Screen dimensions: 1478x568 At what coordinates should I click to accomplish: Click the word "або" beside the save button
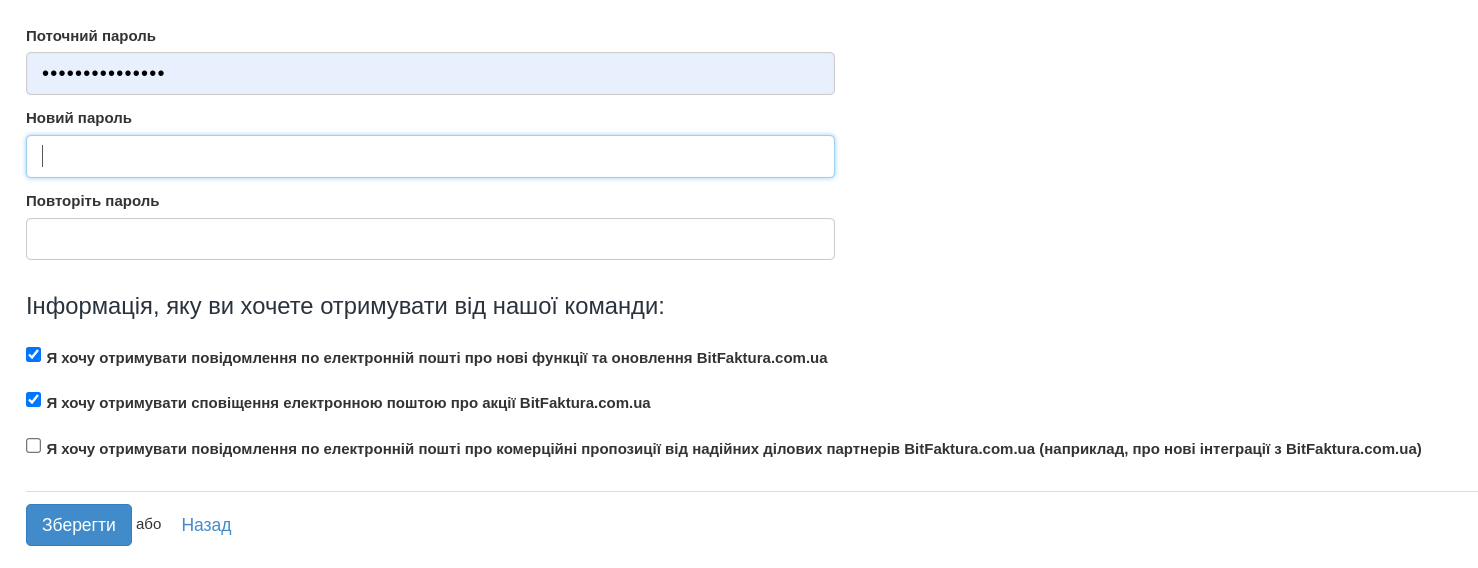click(x=148, y=524)
